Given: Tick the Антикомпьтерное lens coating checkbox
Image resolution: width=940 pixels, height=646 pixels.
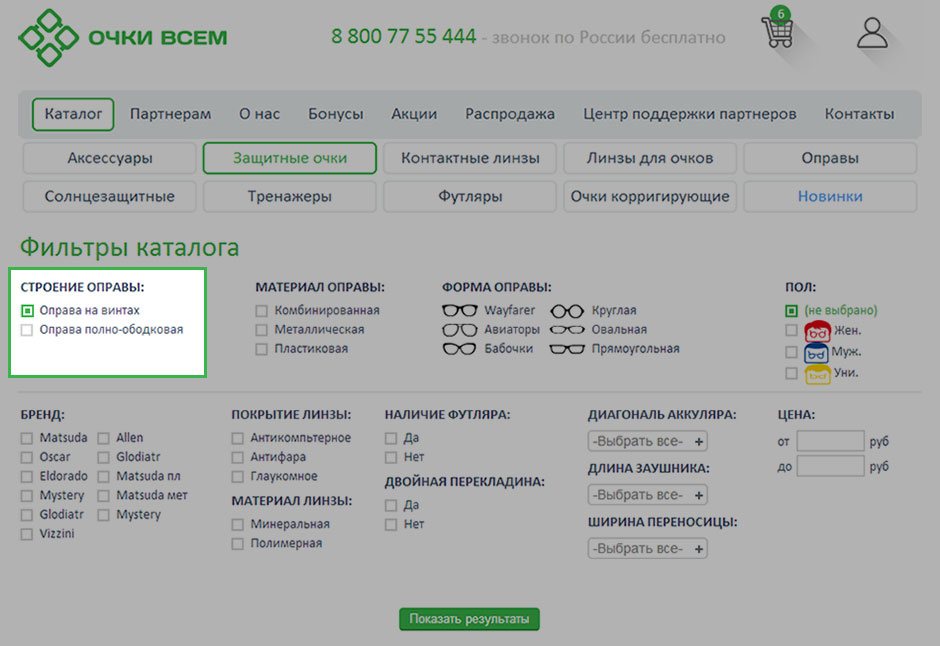Looking at the screenshot, I should [238, 438].
